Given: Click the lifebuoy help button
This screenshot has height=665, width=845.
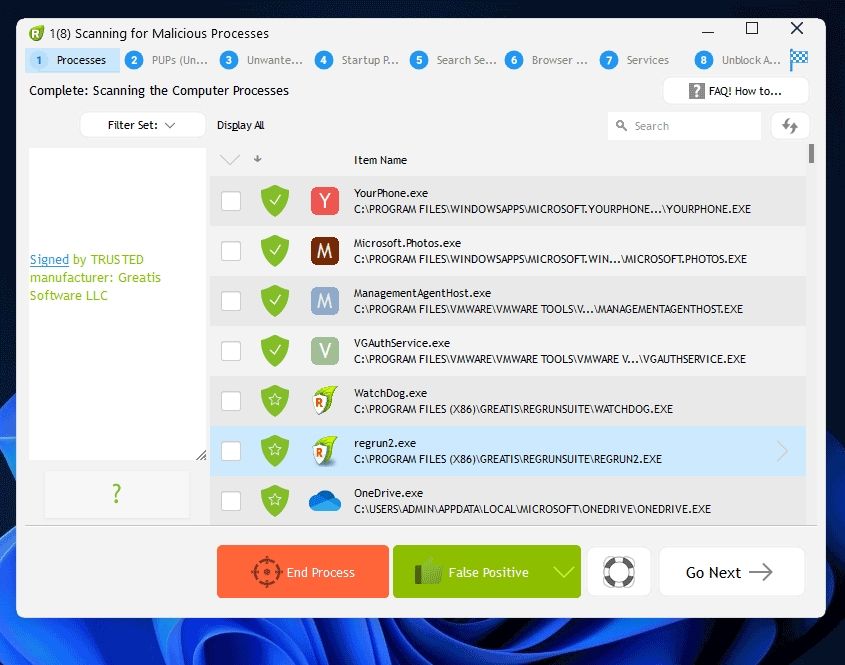Looking at the screenshot, I should tap(619, 572).
